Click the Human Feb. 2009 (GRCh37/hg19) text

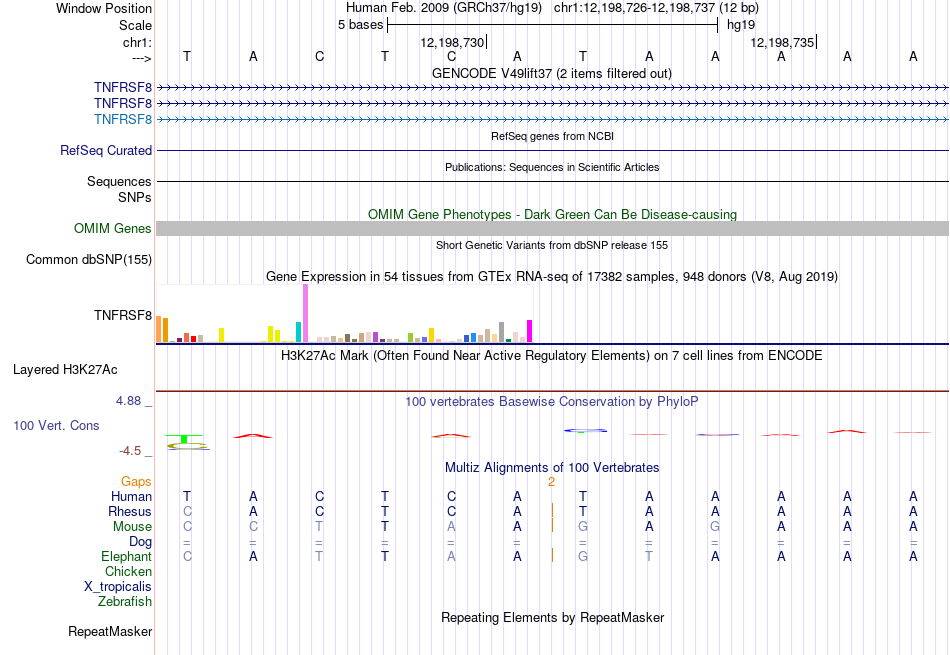pyautogui.click(x=443, y=8)
